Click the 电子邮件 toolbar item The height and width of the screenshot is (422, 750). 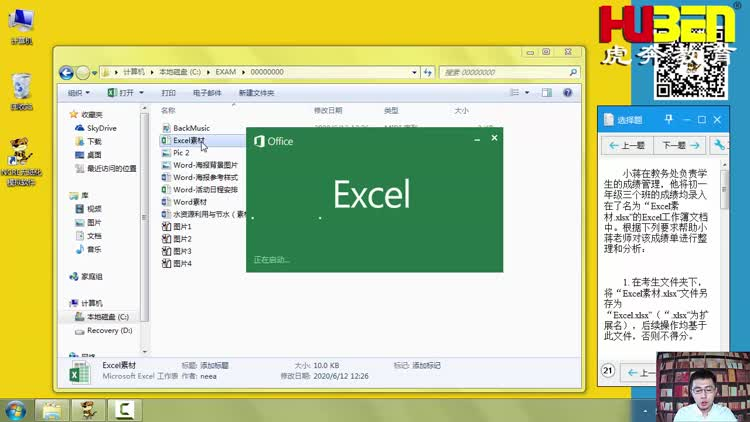point(207,92)
